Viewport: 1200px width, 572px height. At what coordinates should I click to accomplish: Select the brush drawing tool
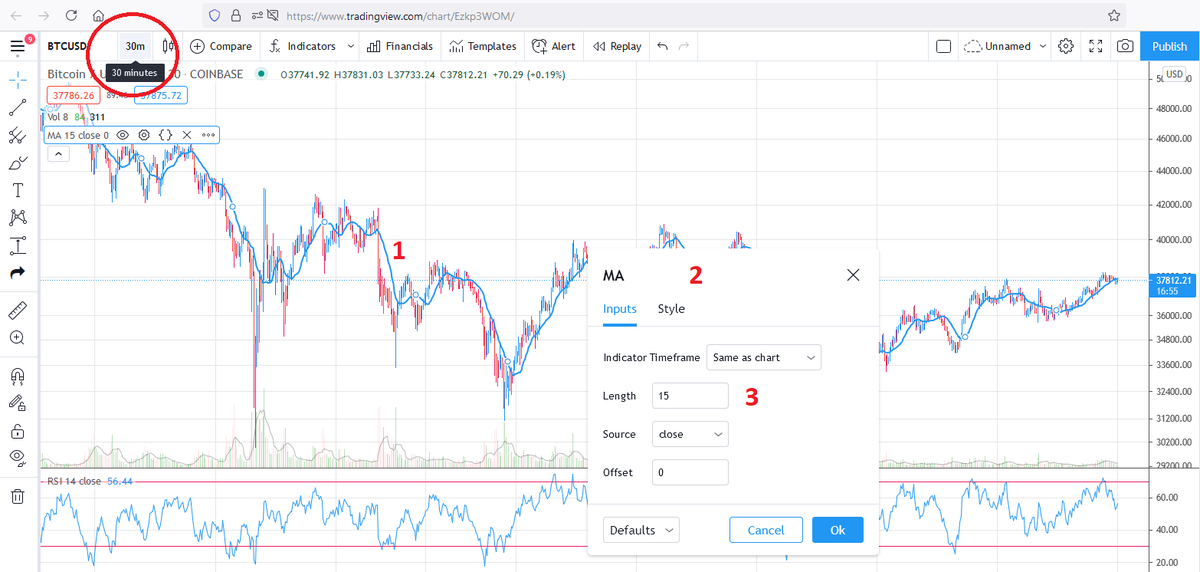(x=17, y=163)
